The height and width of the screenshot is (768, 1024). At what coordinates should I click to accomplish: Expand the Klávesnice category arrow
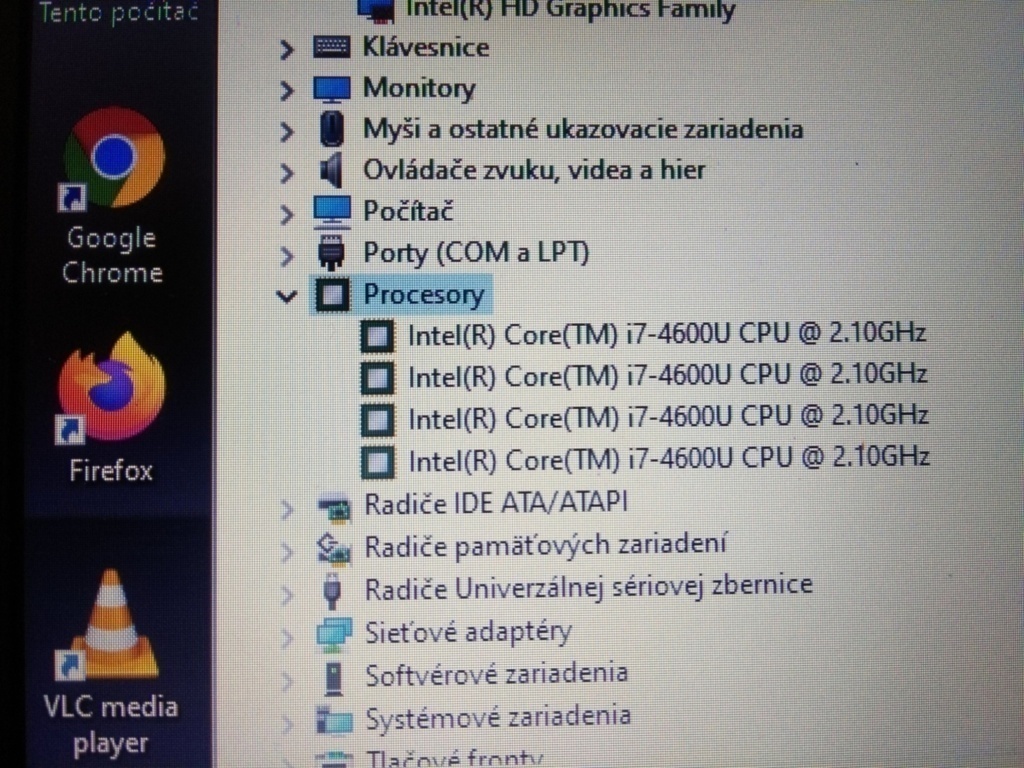point(287,47)
